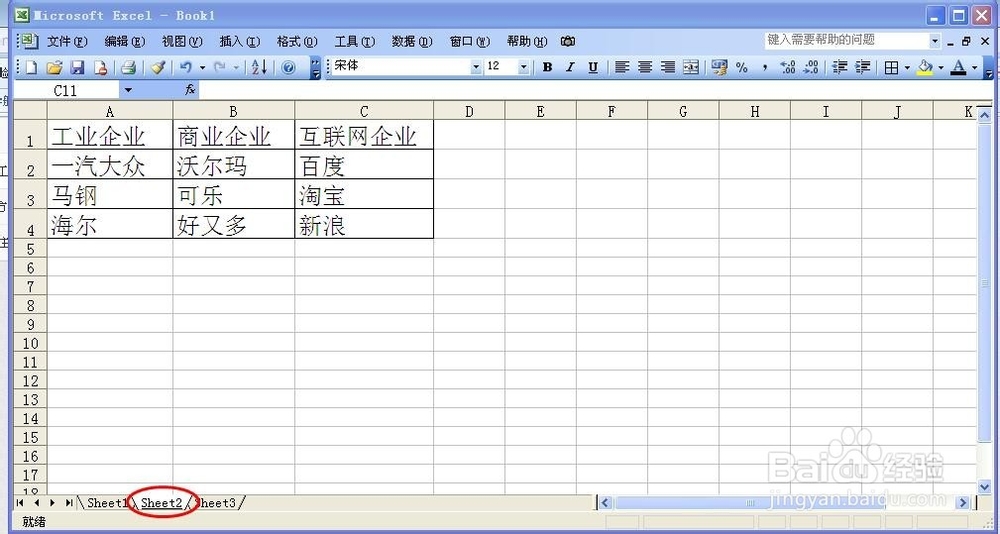1000x534 pixels.
Task: Click the Name Box showing C11
Action: pos(66,91)
